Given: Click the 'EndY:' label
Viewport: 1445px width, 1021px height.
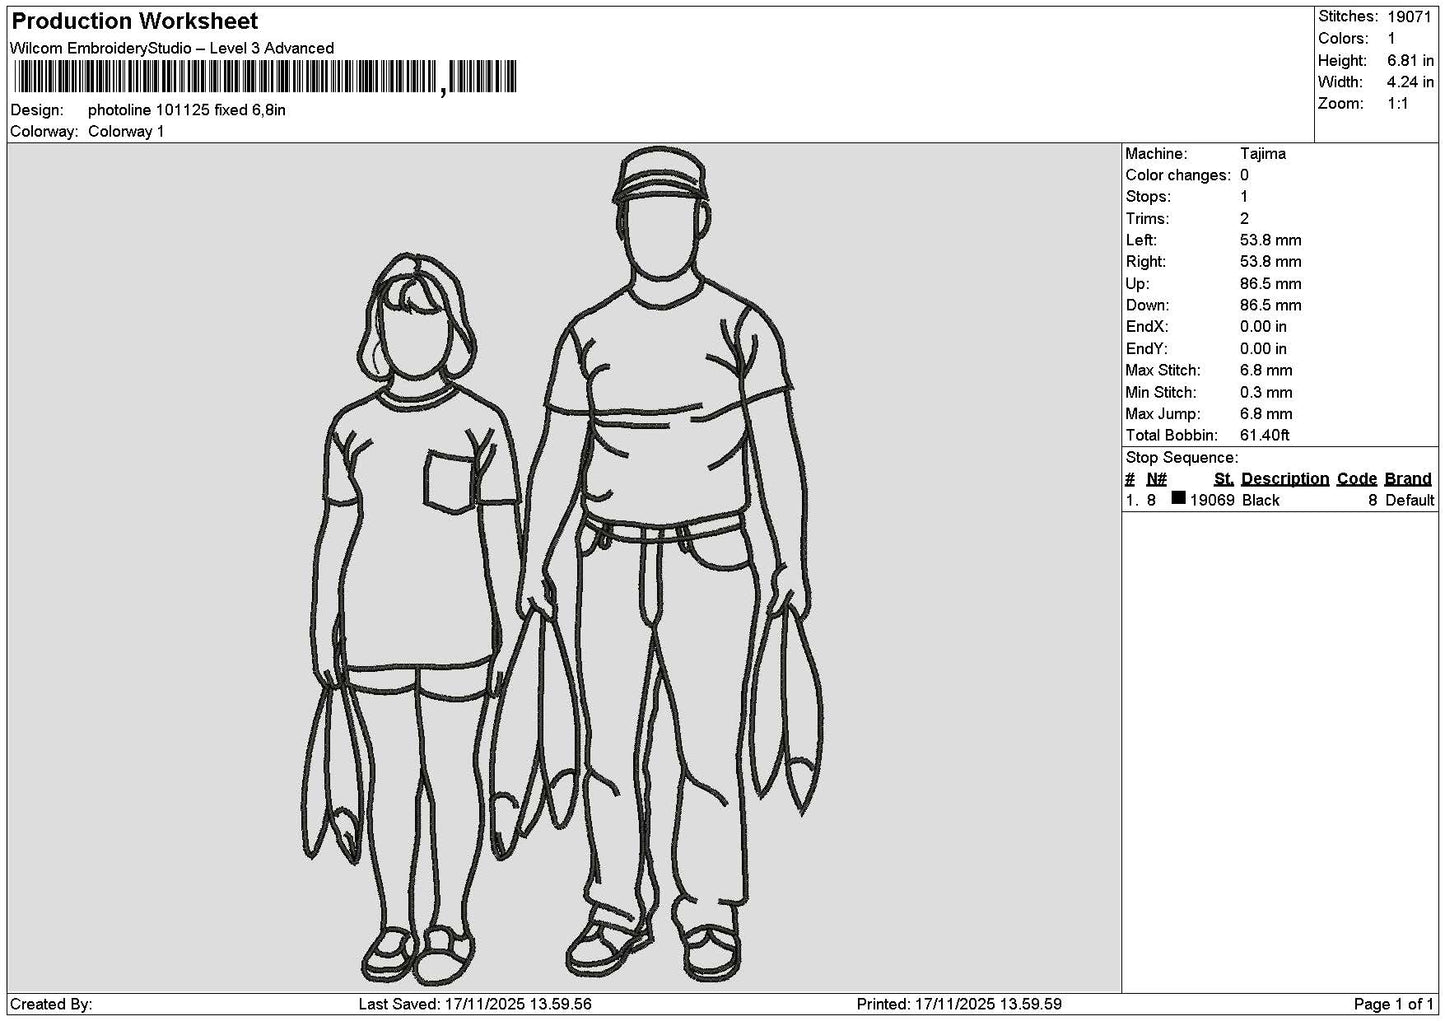Looking at the screenshot, I should click(x=1147, y=349).
